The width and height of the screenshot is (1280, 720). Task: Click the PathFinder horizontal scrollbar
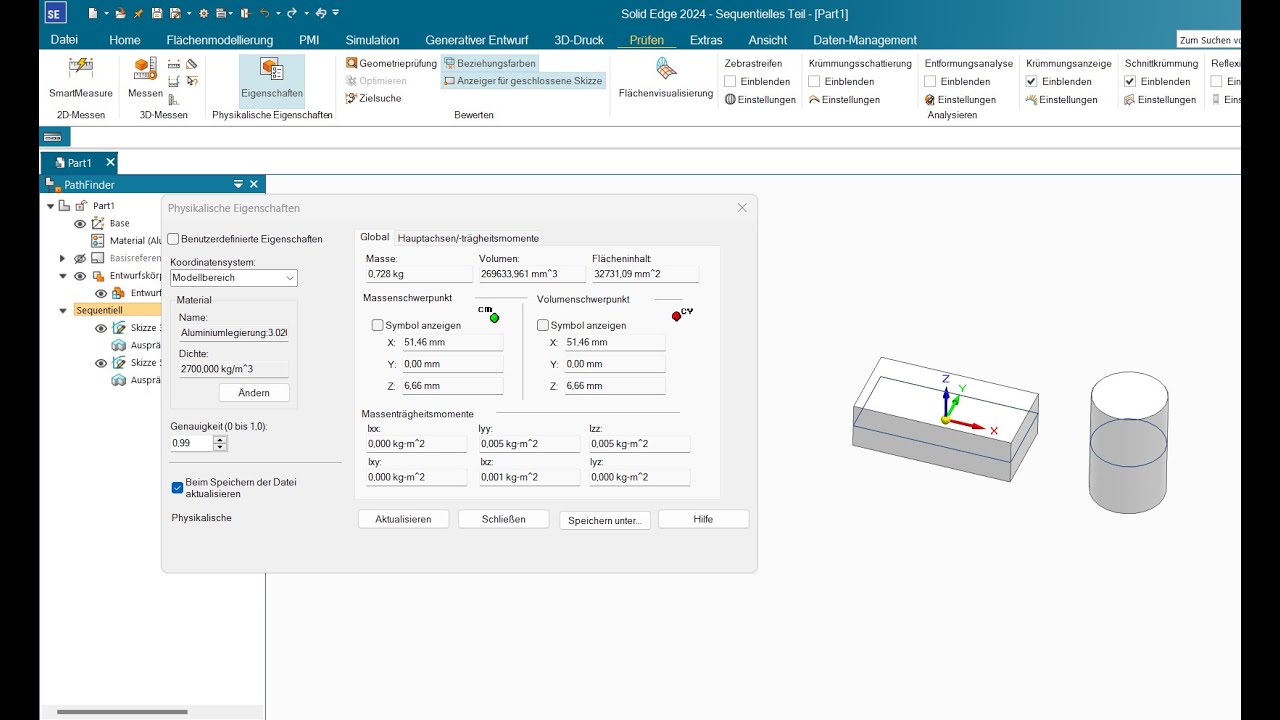(x=123, y=712)
